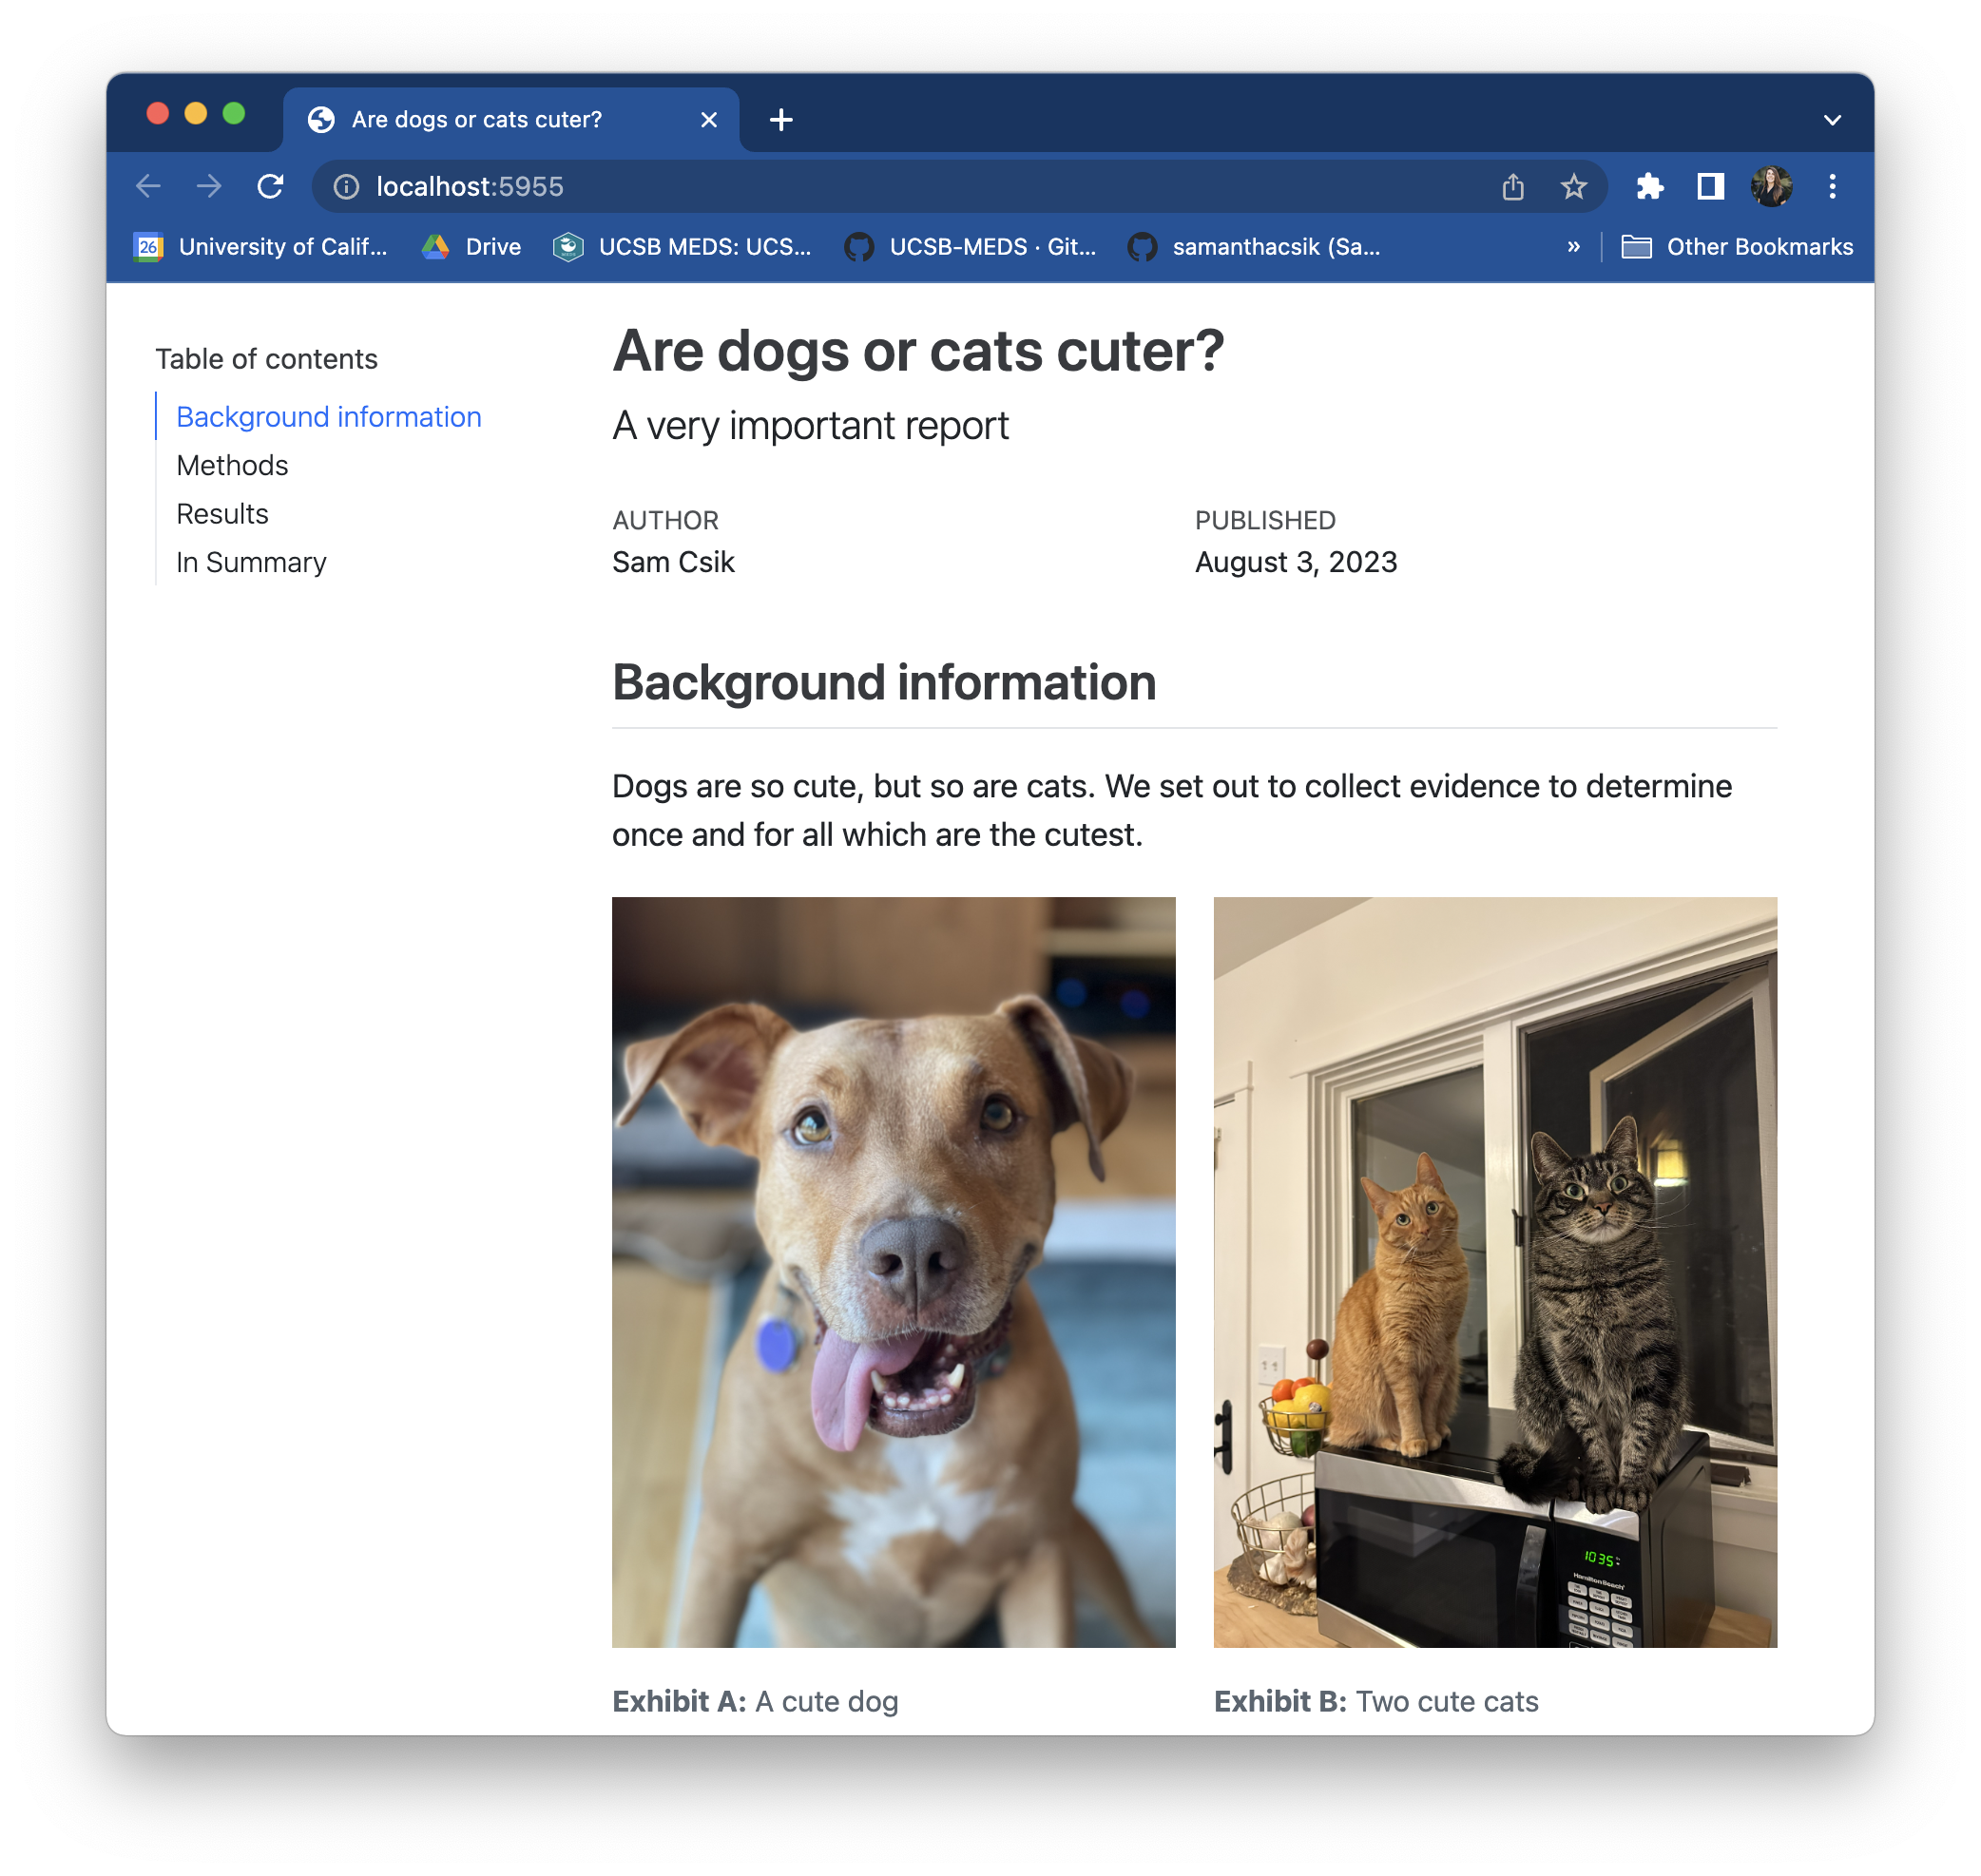Show hidden bookmarks with double chevron
This screenshot has height=1876, width=1981.
point(1573,247)
